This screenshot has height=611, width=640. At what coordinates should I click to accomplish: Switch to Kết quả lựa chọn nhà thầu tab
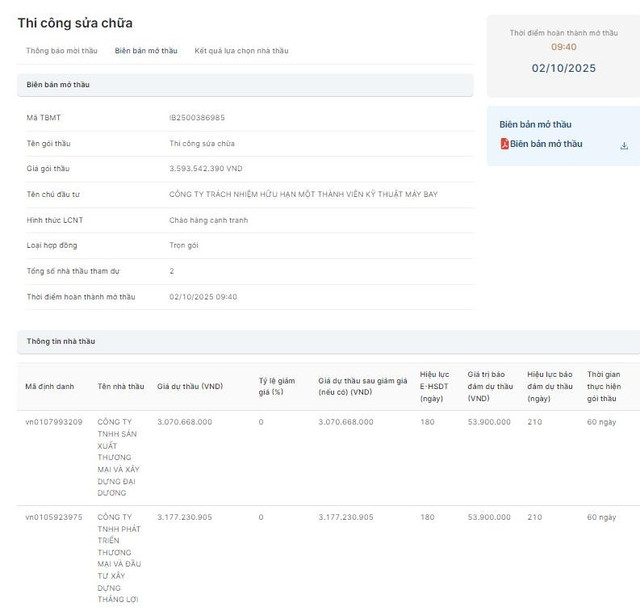[x=241, y=50]
